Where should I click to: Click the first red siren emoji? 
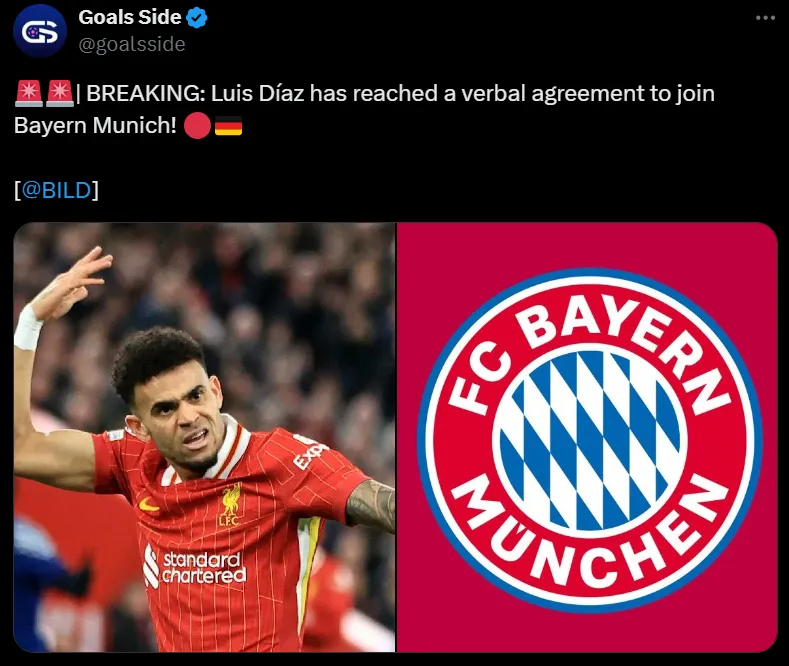[x=29, y=94]
